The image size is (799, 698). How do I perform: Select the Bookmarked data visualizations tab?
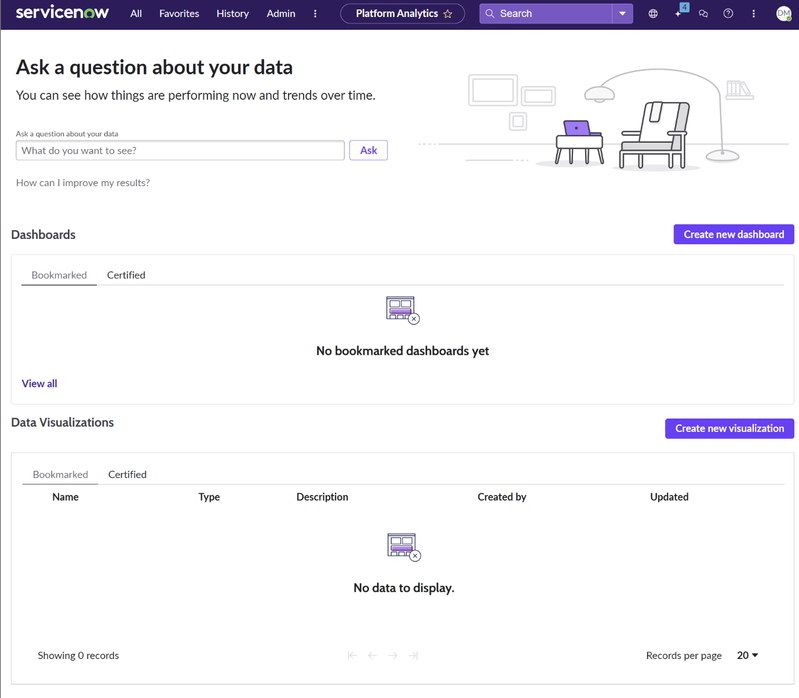point(60,474)
